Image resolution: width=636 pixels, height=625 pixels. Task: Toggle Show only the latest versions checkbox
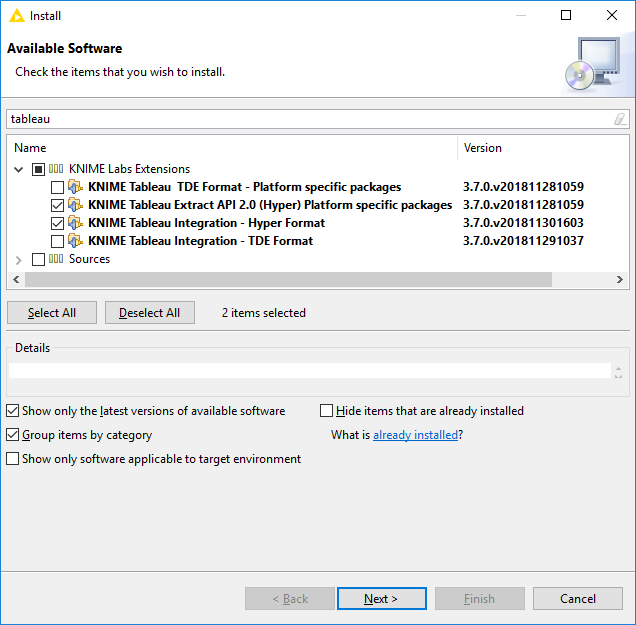pyautogui.click(x=13, y=411)
